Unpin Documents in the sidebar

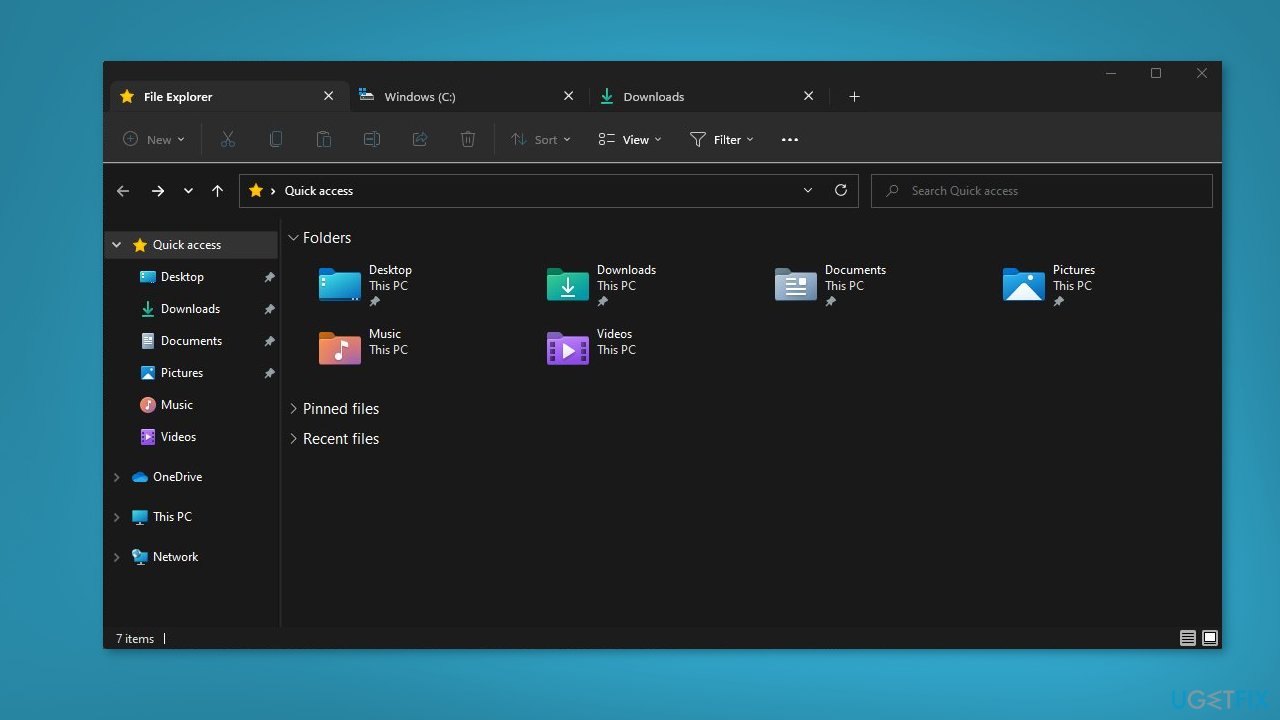tap(269, 340)
